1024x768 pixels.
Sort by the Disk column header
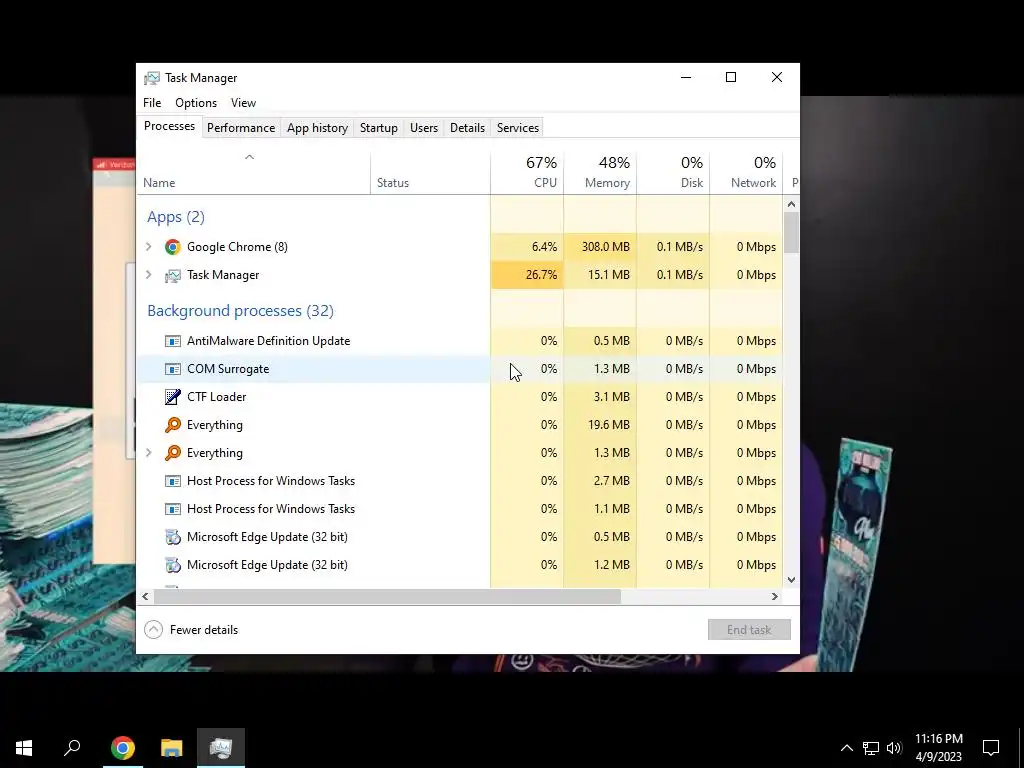673,173
